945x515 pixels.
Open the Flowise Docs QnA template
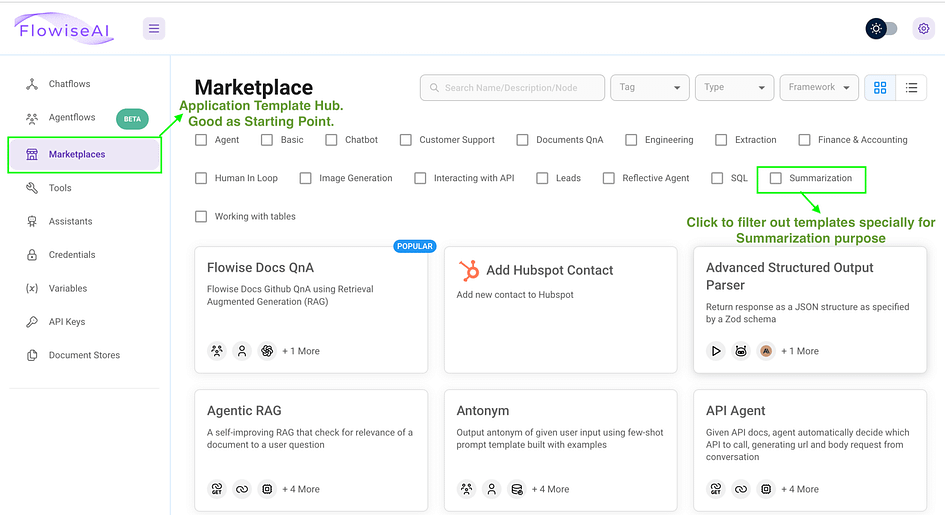(311, 310)
